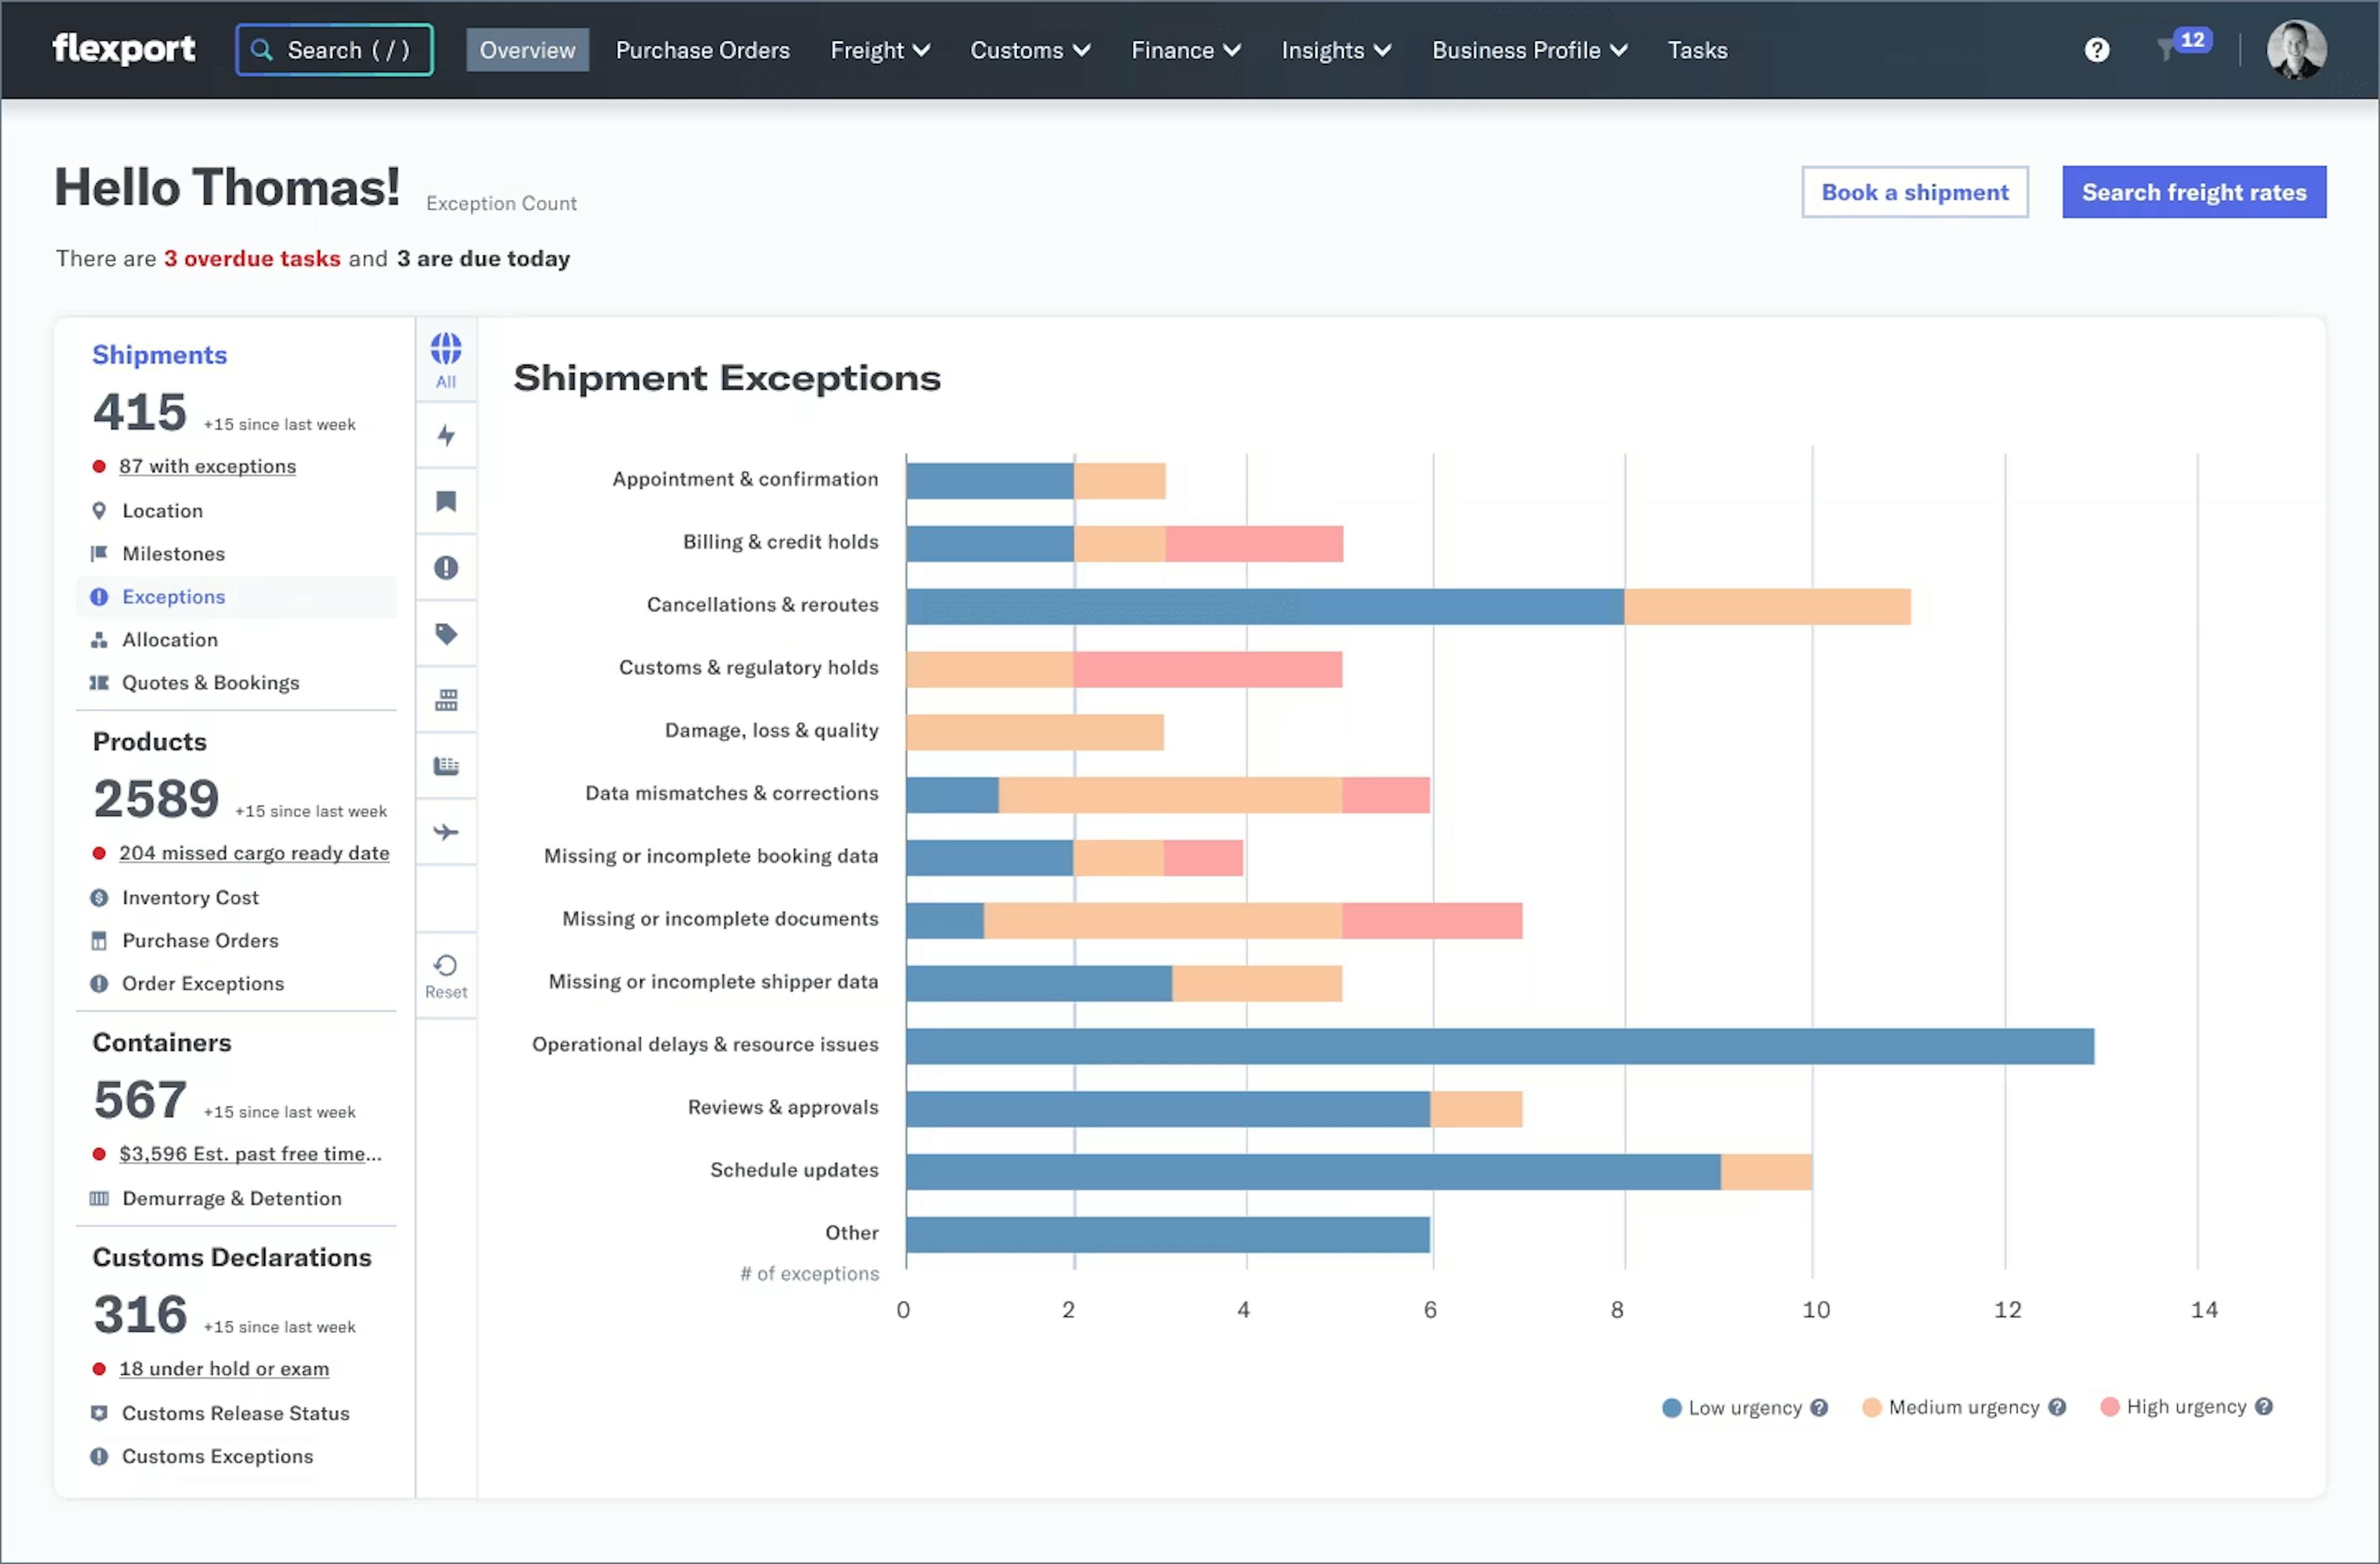Open help via the question mark icon

2097,49
